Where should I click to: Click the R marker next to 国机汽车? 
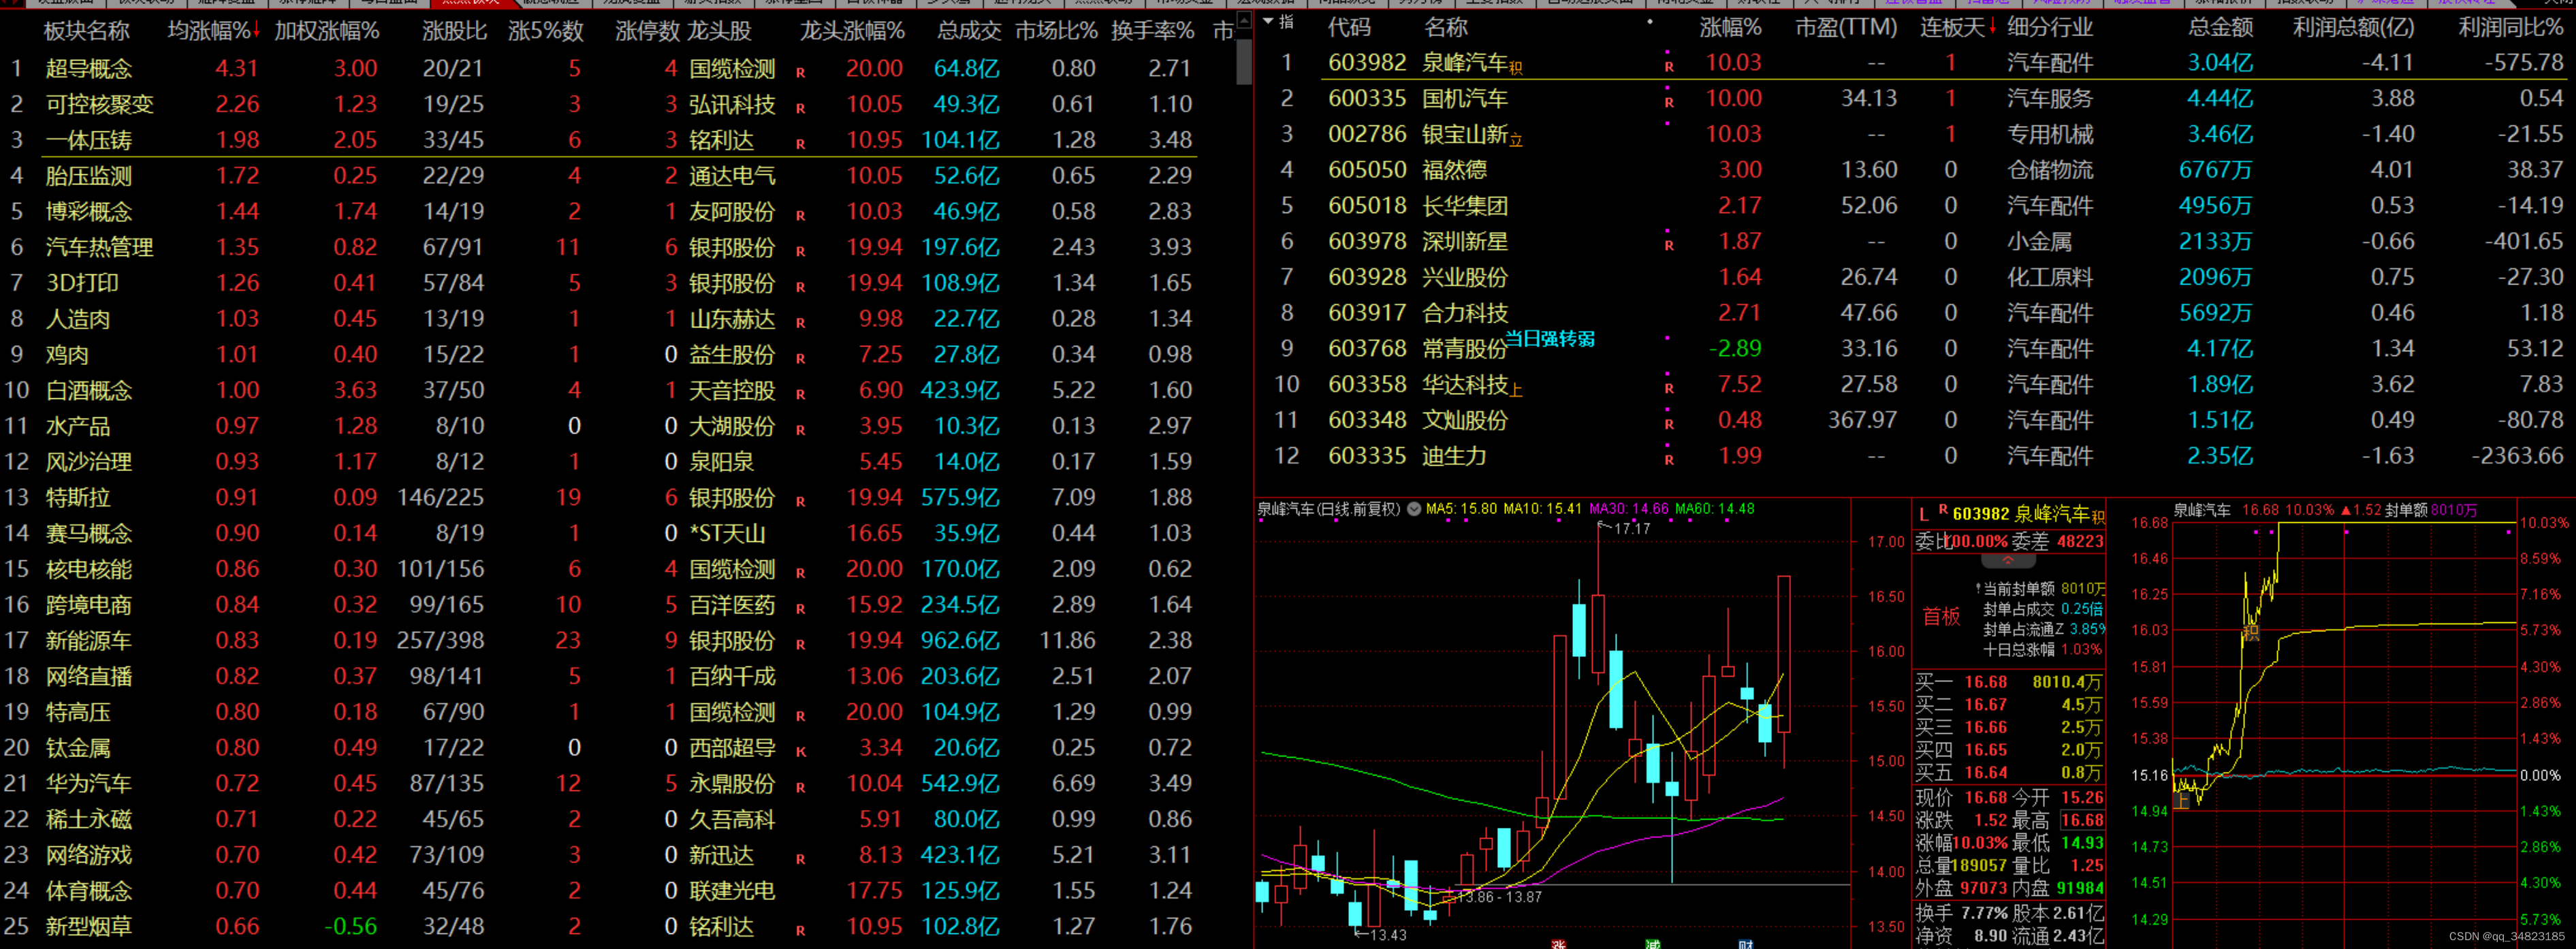tap(1669, 102)
